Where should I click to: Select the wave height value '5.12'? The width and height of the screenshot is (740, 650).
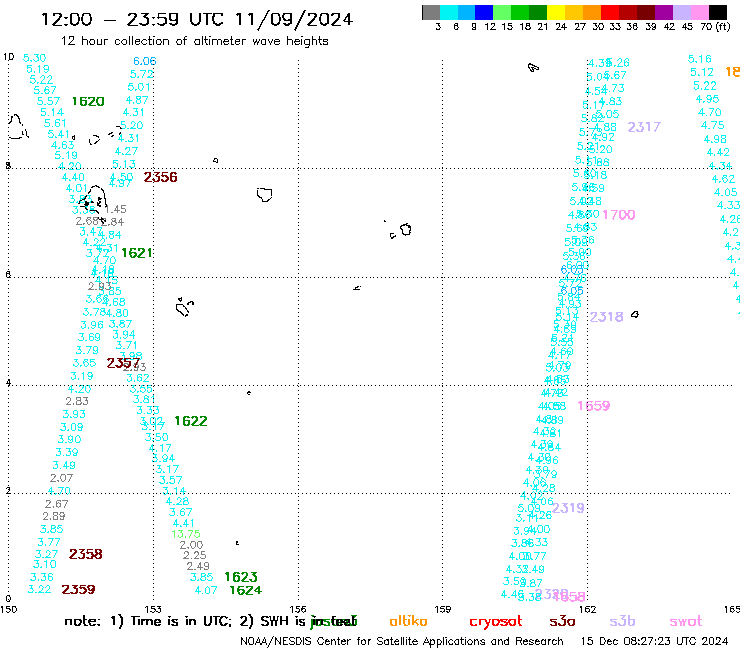click(702, 73)
